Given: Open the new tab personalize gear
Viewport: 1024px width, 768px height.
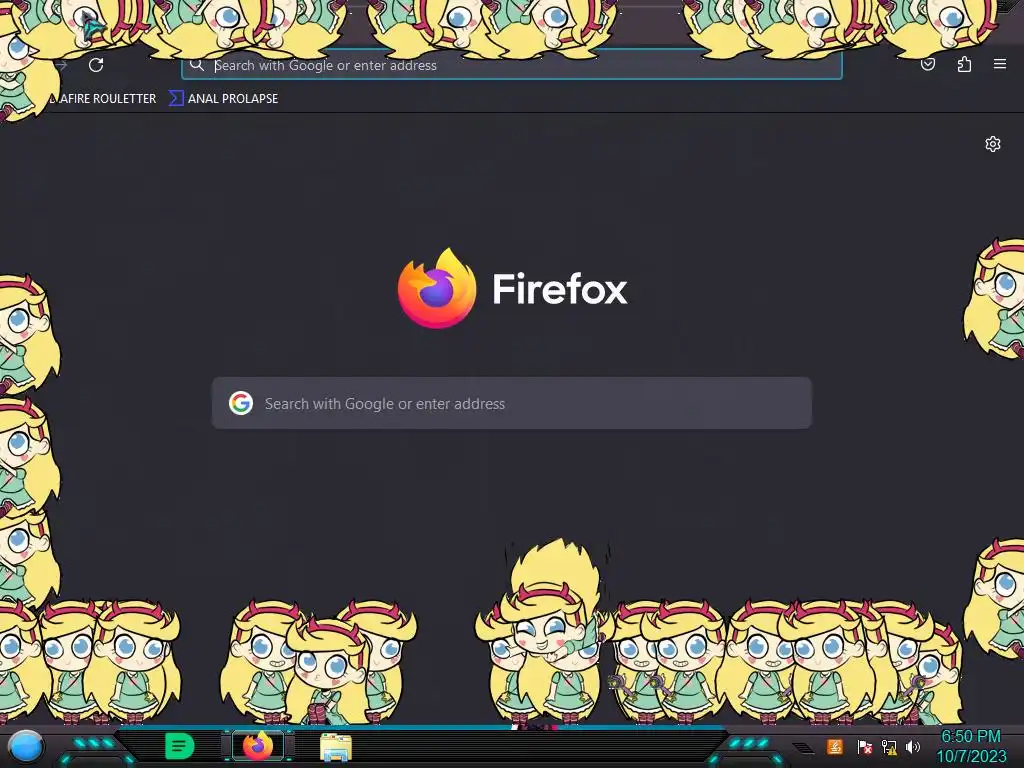Looking at the screenshot, I should [x=993, y=144].
